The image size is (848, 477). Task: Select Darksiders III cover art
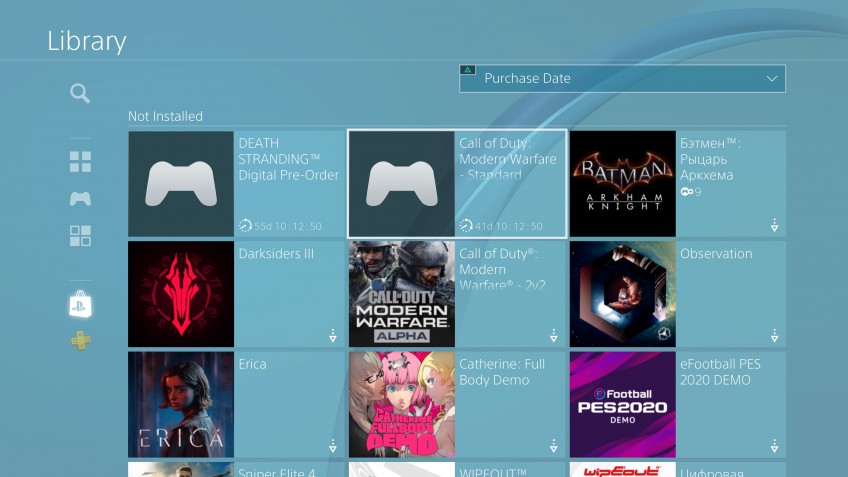tap(181, 294)
